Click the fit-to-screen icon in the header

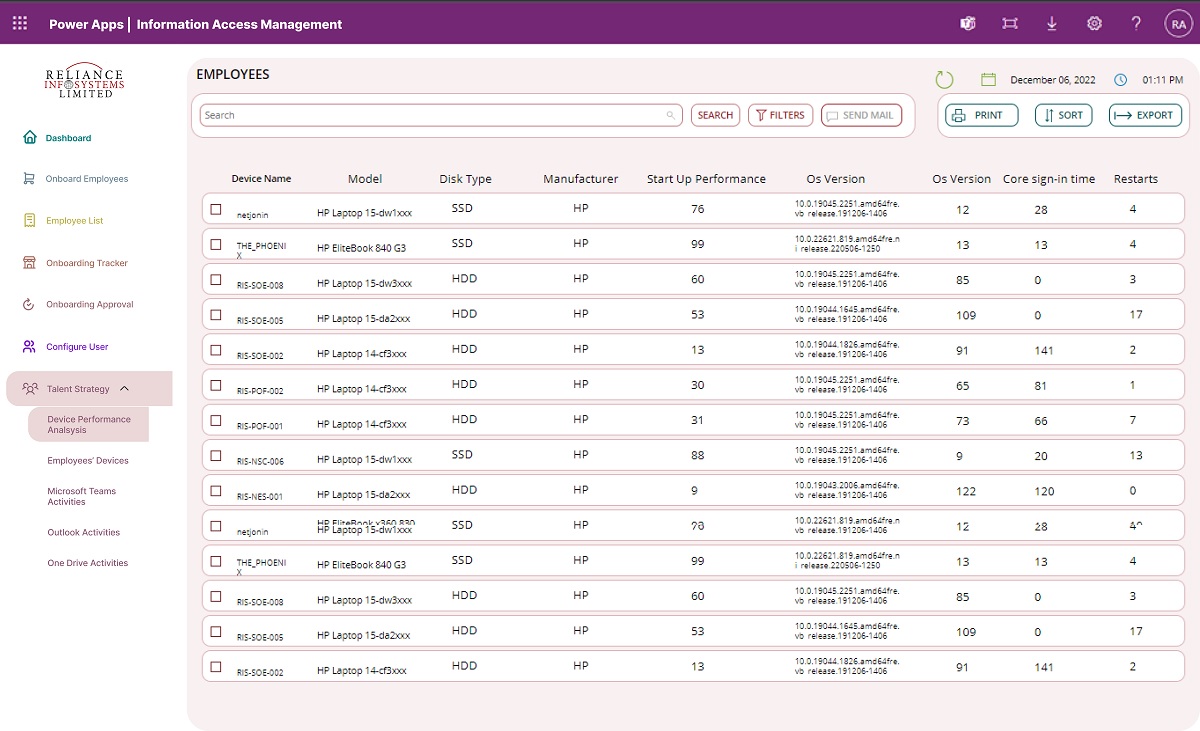coord(1010,23)
